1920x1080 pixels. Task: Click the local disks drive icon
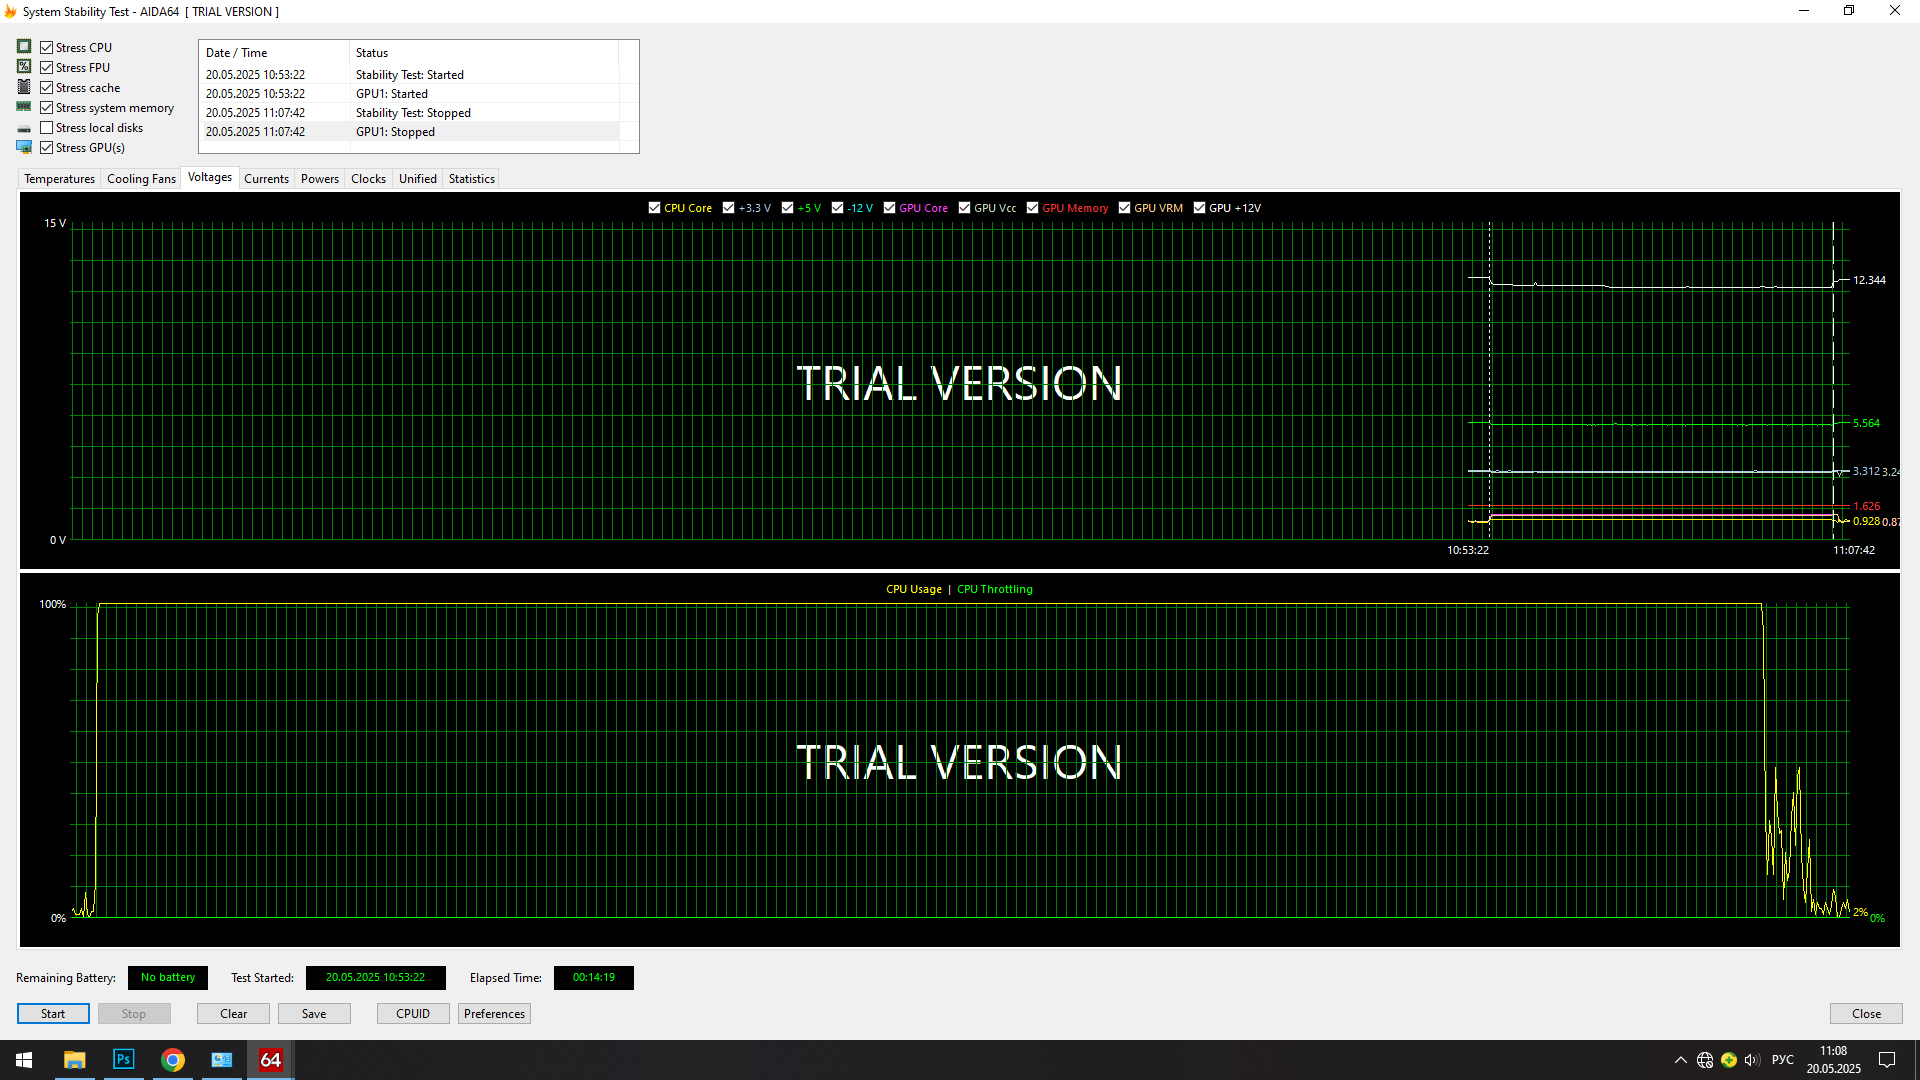24,128
